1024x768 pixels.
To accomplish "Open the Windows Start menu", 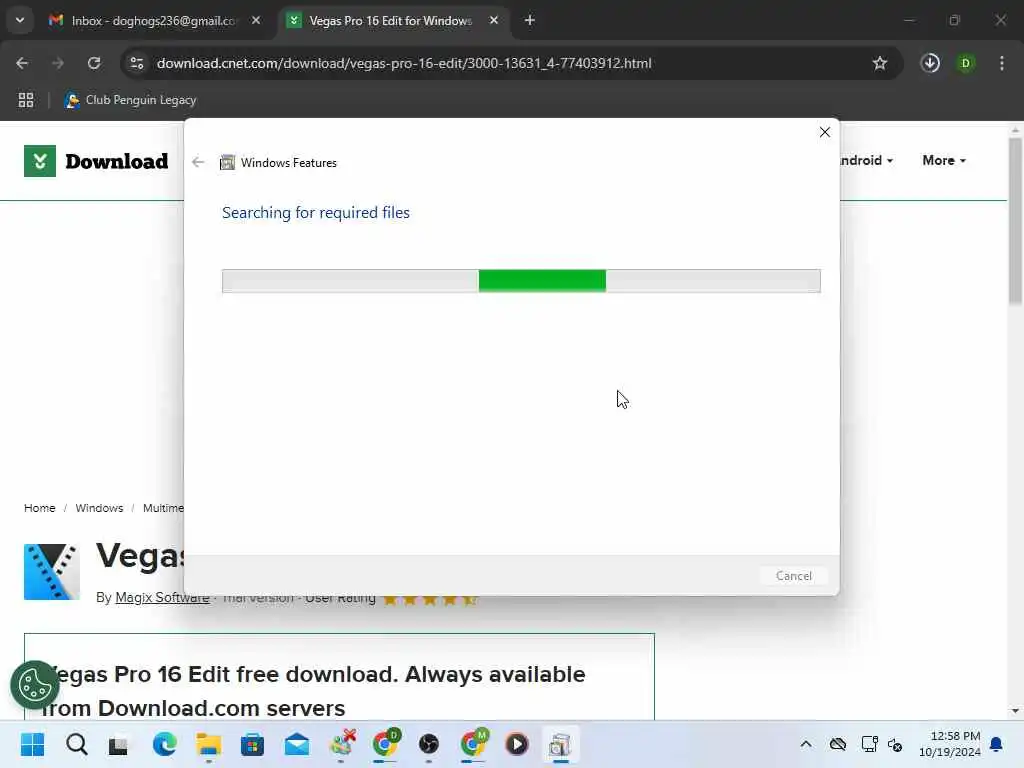I will pyautogui.click(x=33, y=744).
